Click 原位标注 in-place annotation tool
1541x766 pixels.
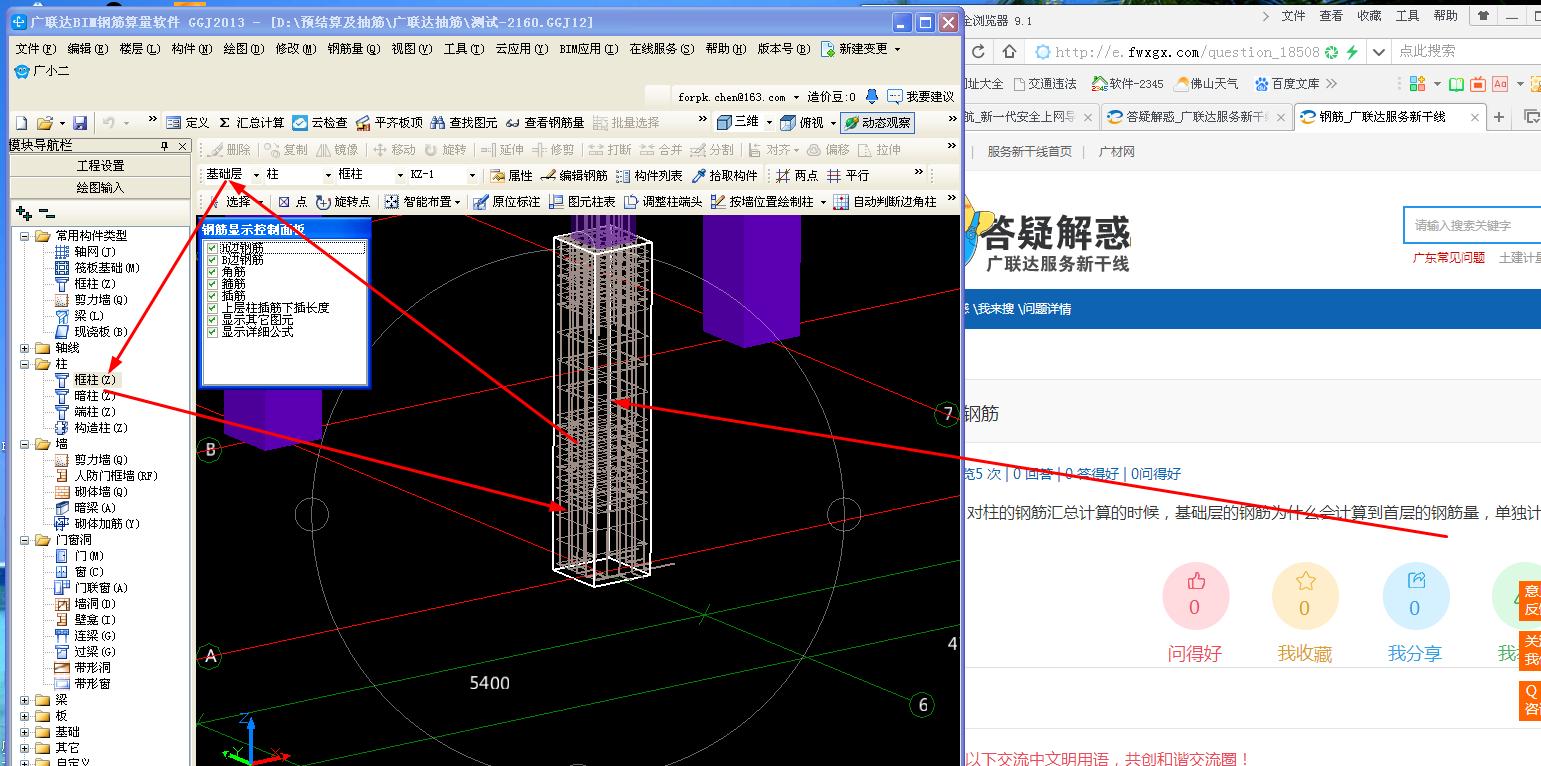[x=506, y=201]
